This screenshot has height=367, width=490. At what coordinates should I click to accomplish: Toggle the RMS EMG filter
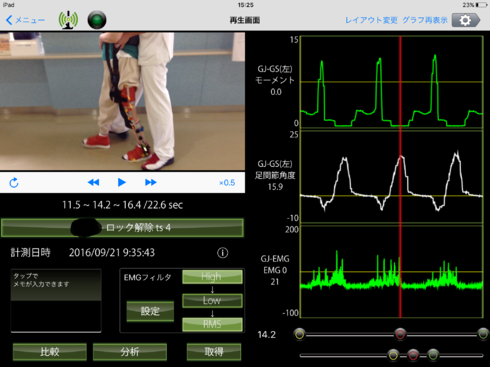(212, 324)
